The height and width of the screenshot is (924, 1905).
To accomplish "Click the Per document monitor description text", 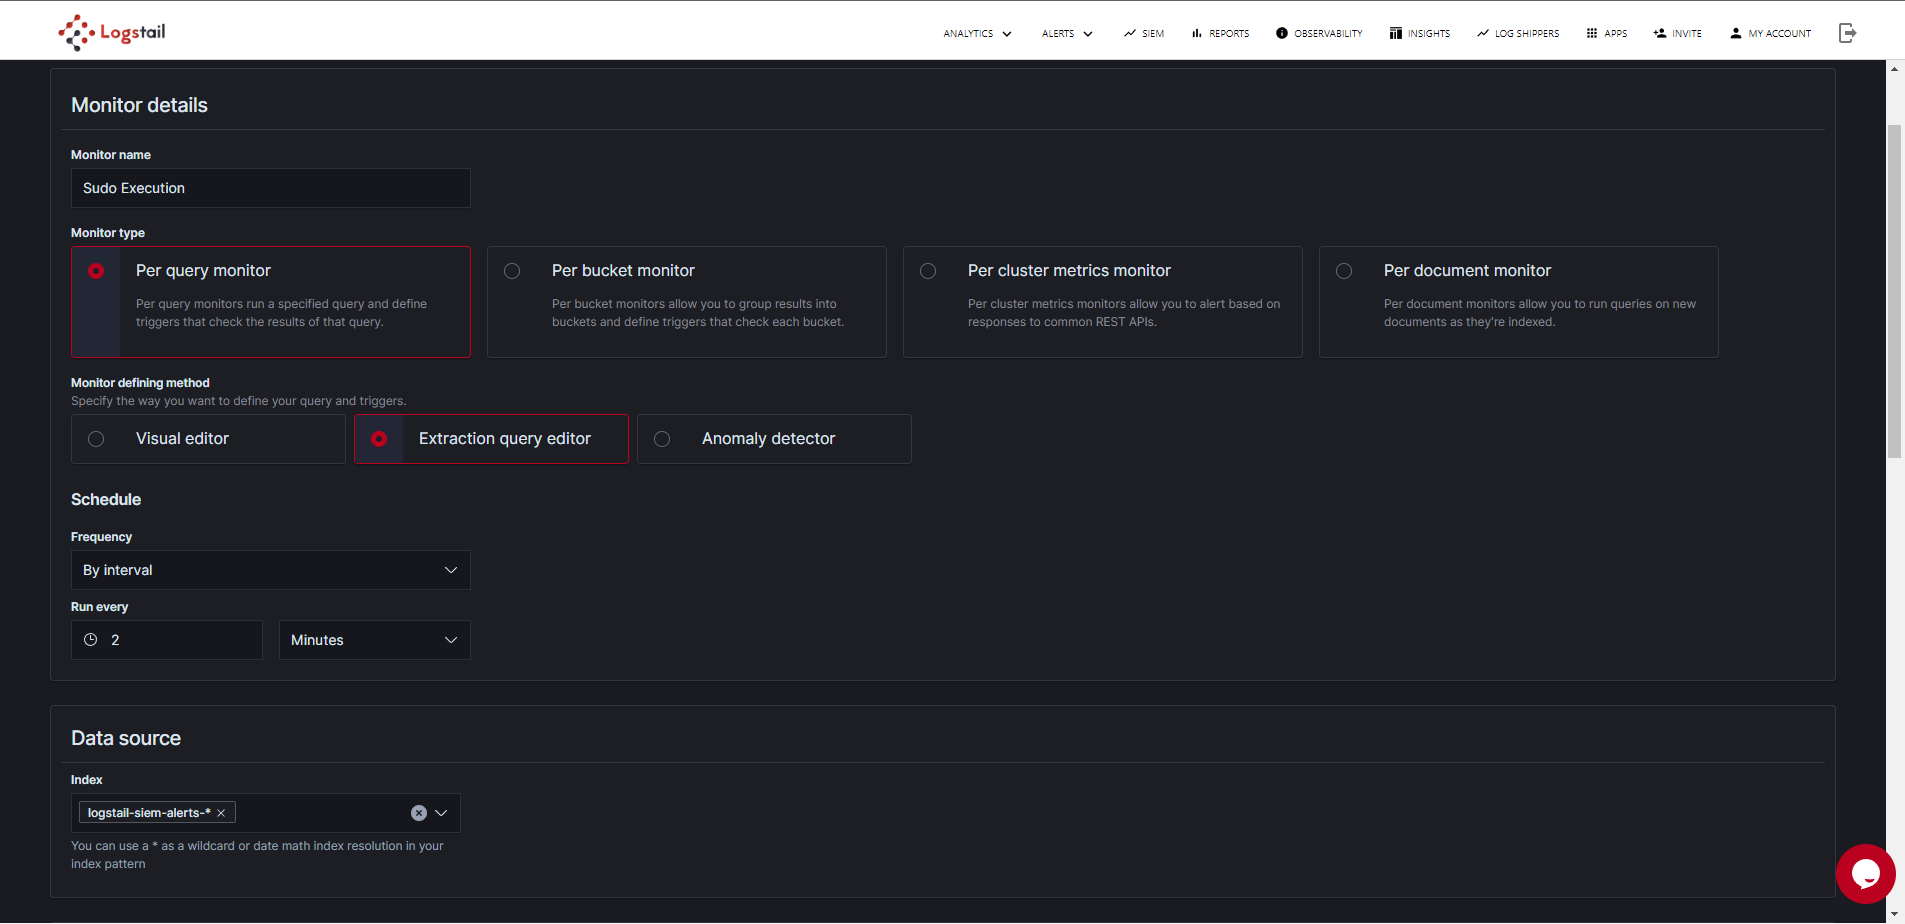I will [1540, 313].
